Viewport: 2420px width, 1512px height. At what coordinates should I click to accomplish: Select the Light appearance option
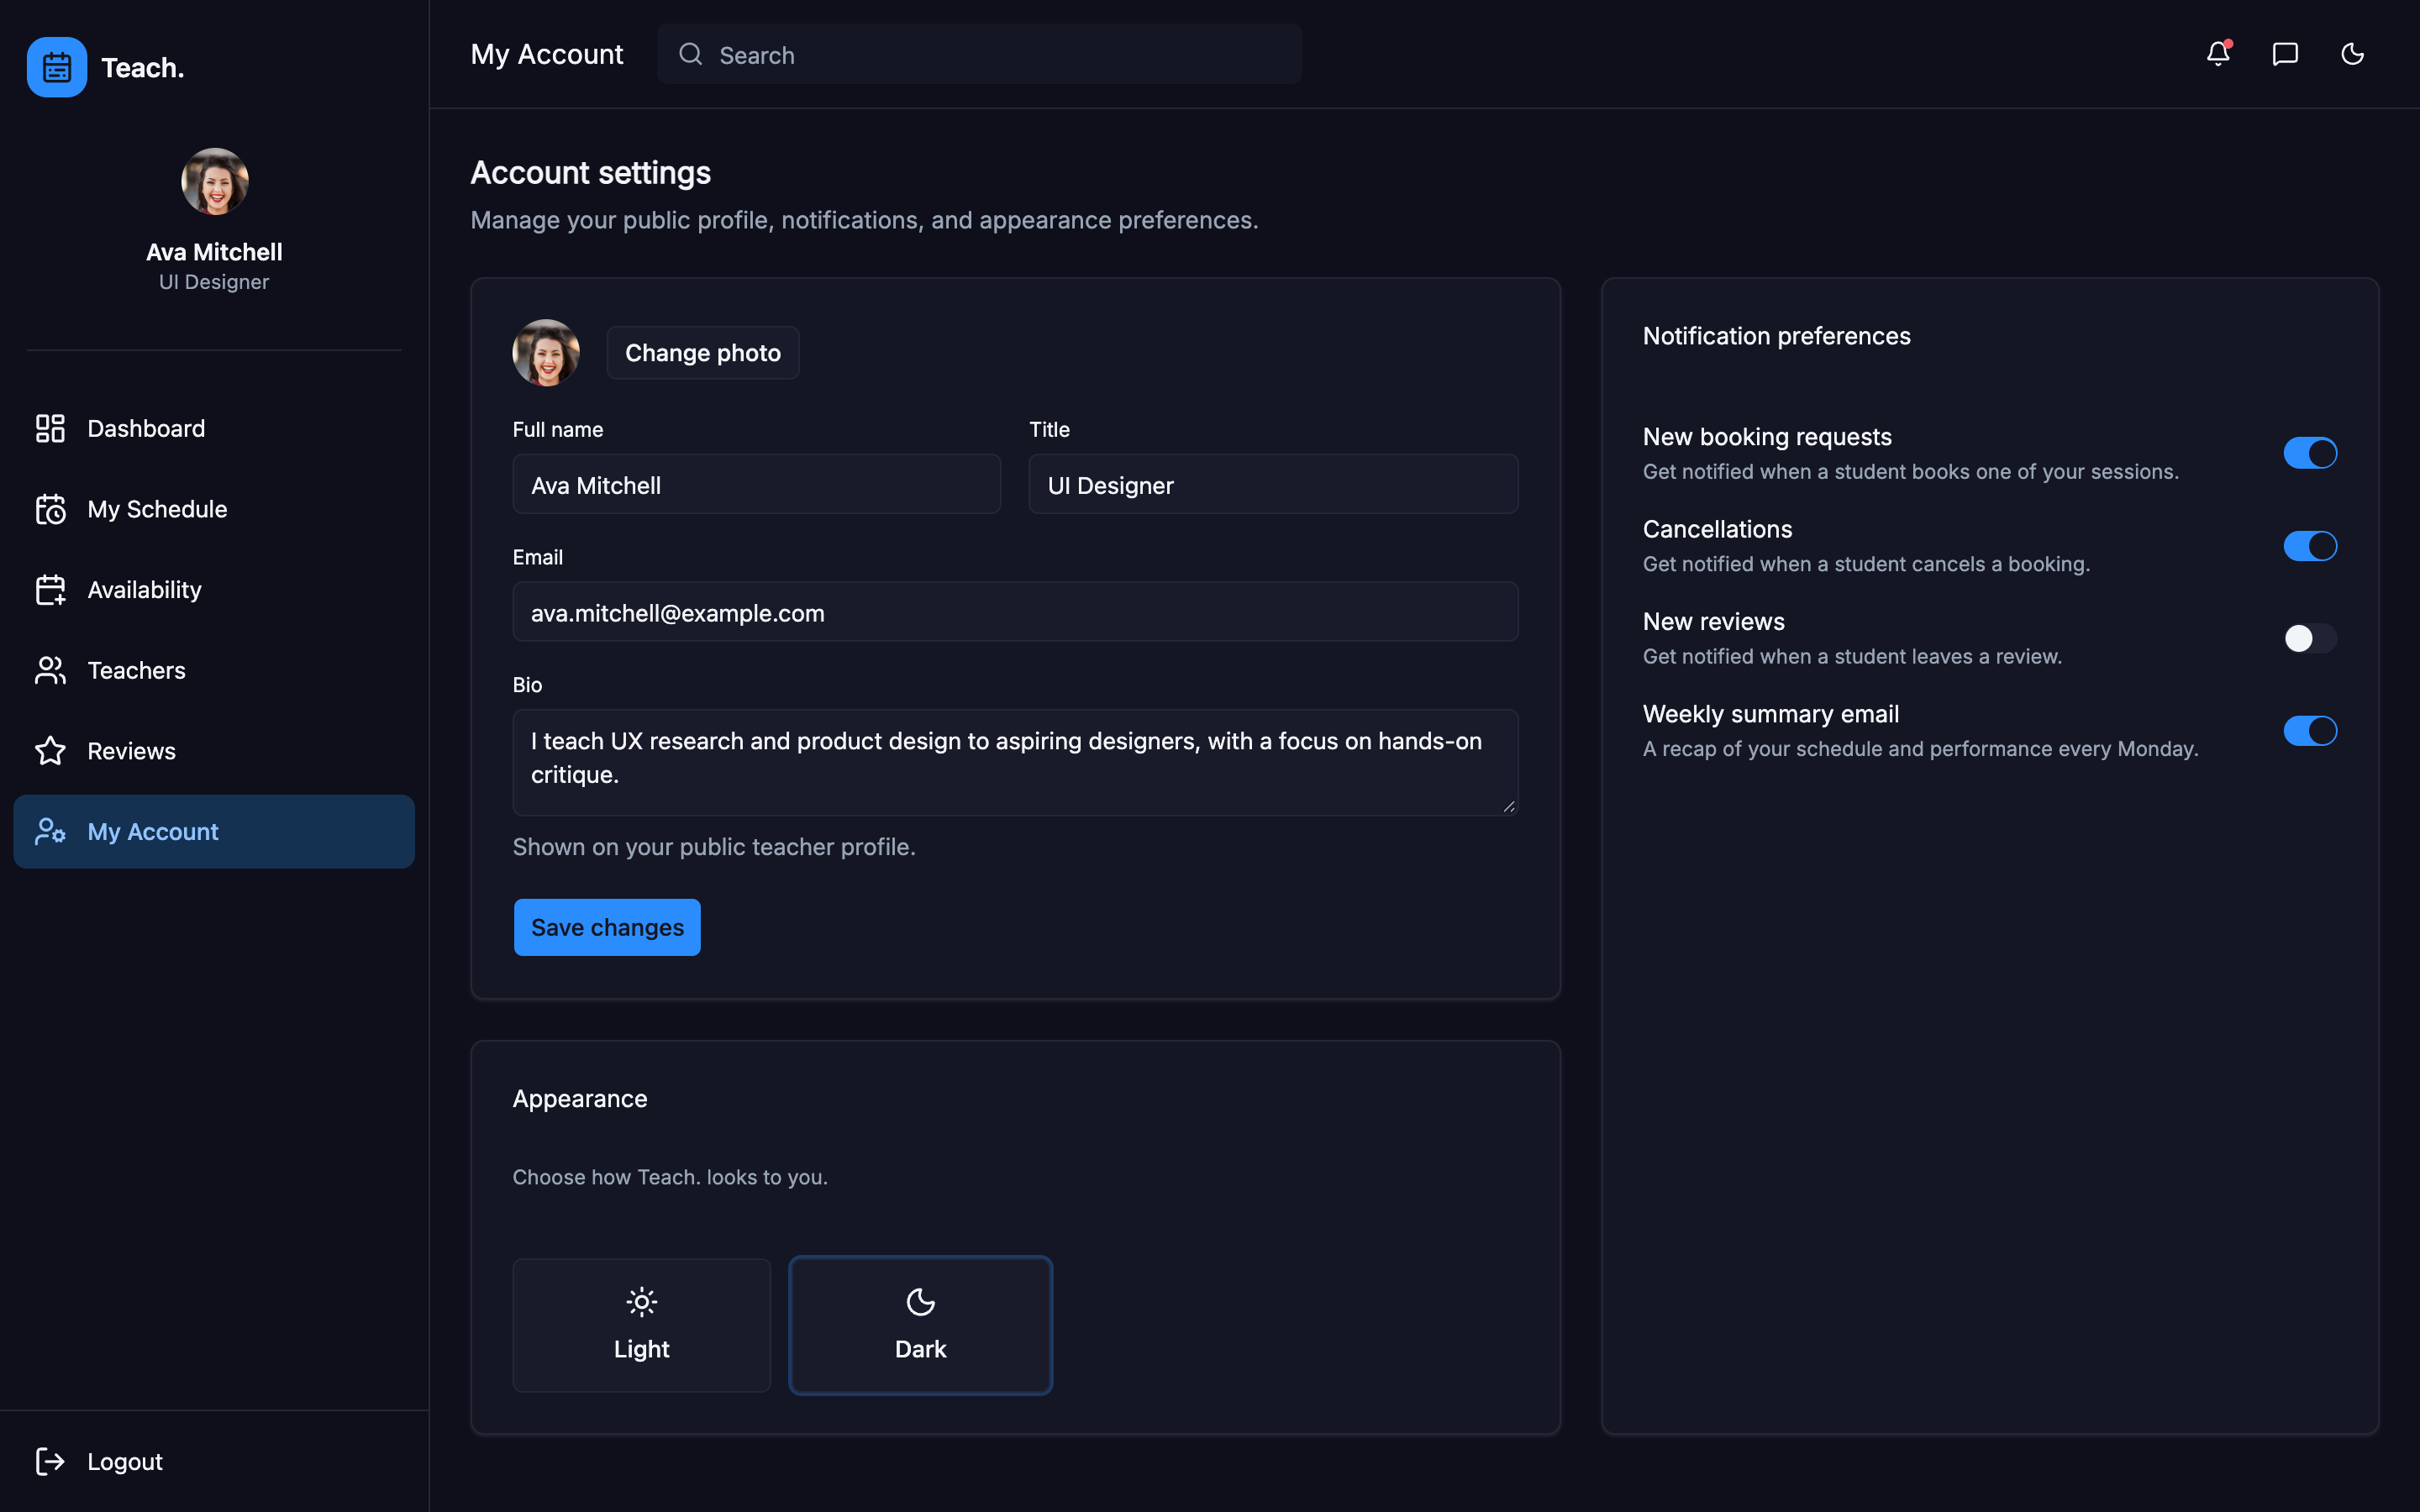[642, 1325]
